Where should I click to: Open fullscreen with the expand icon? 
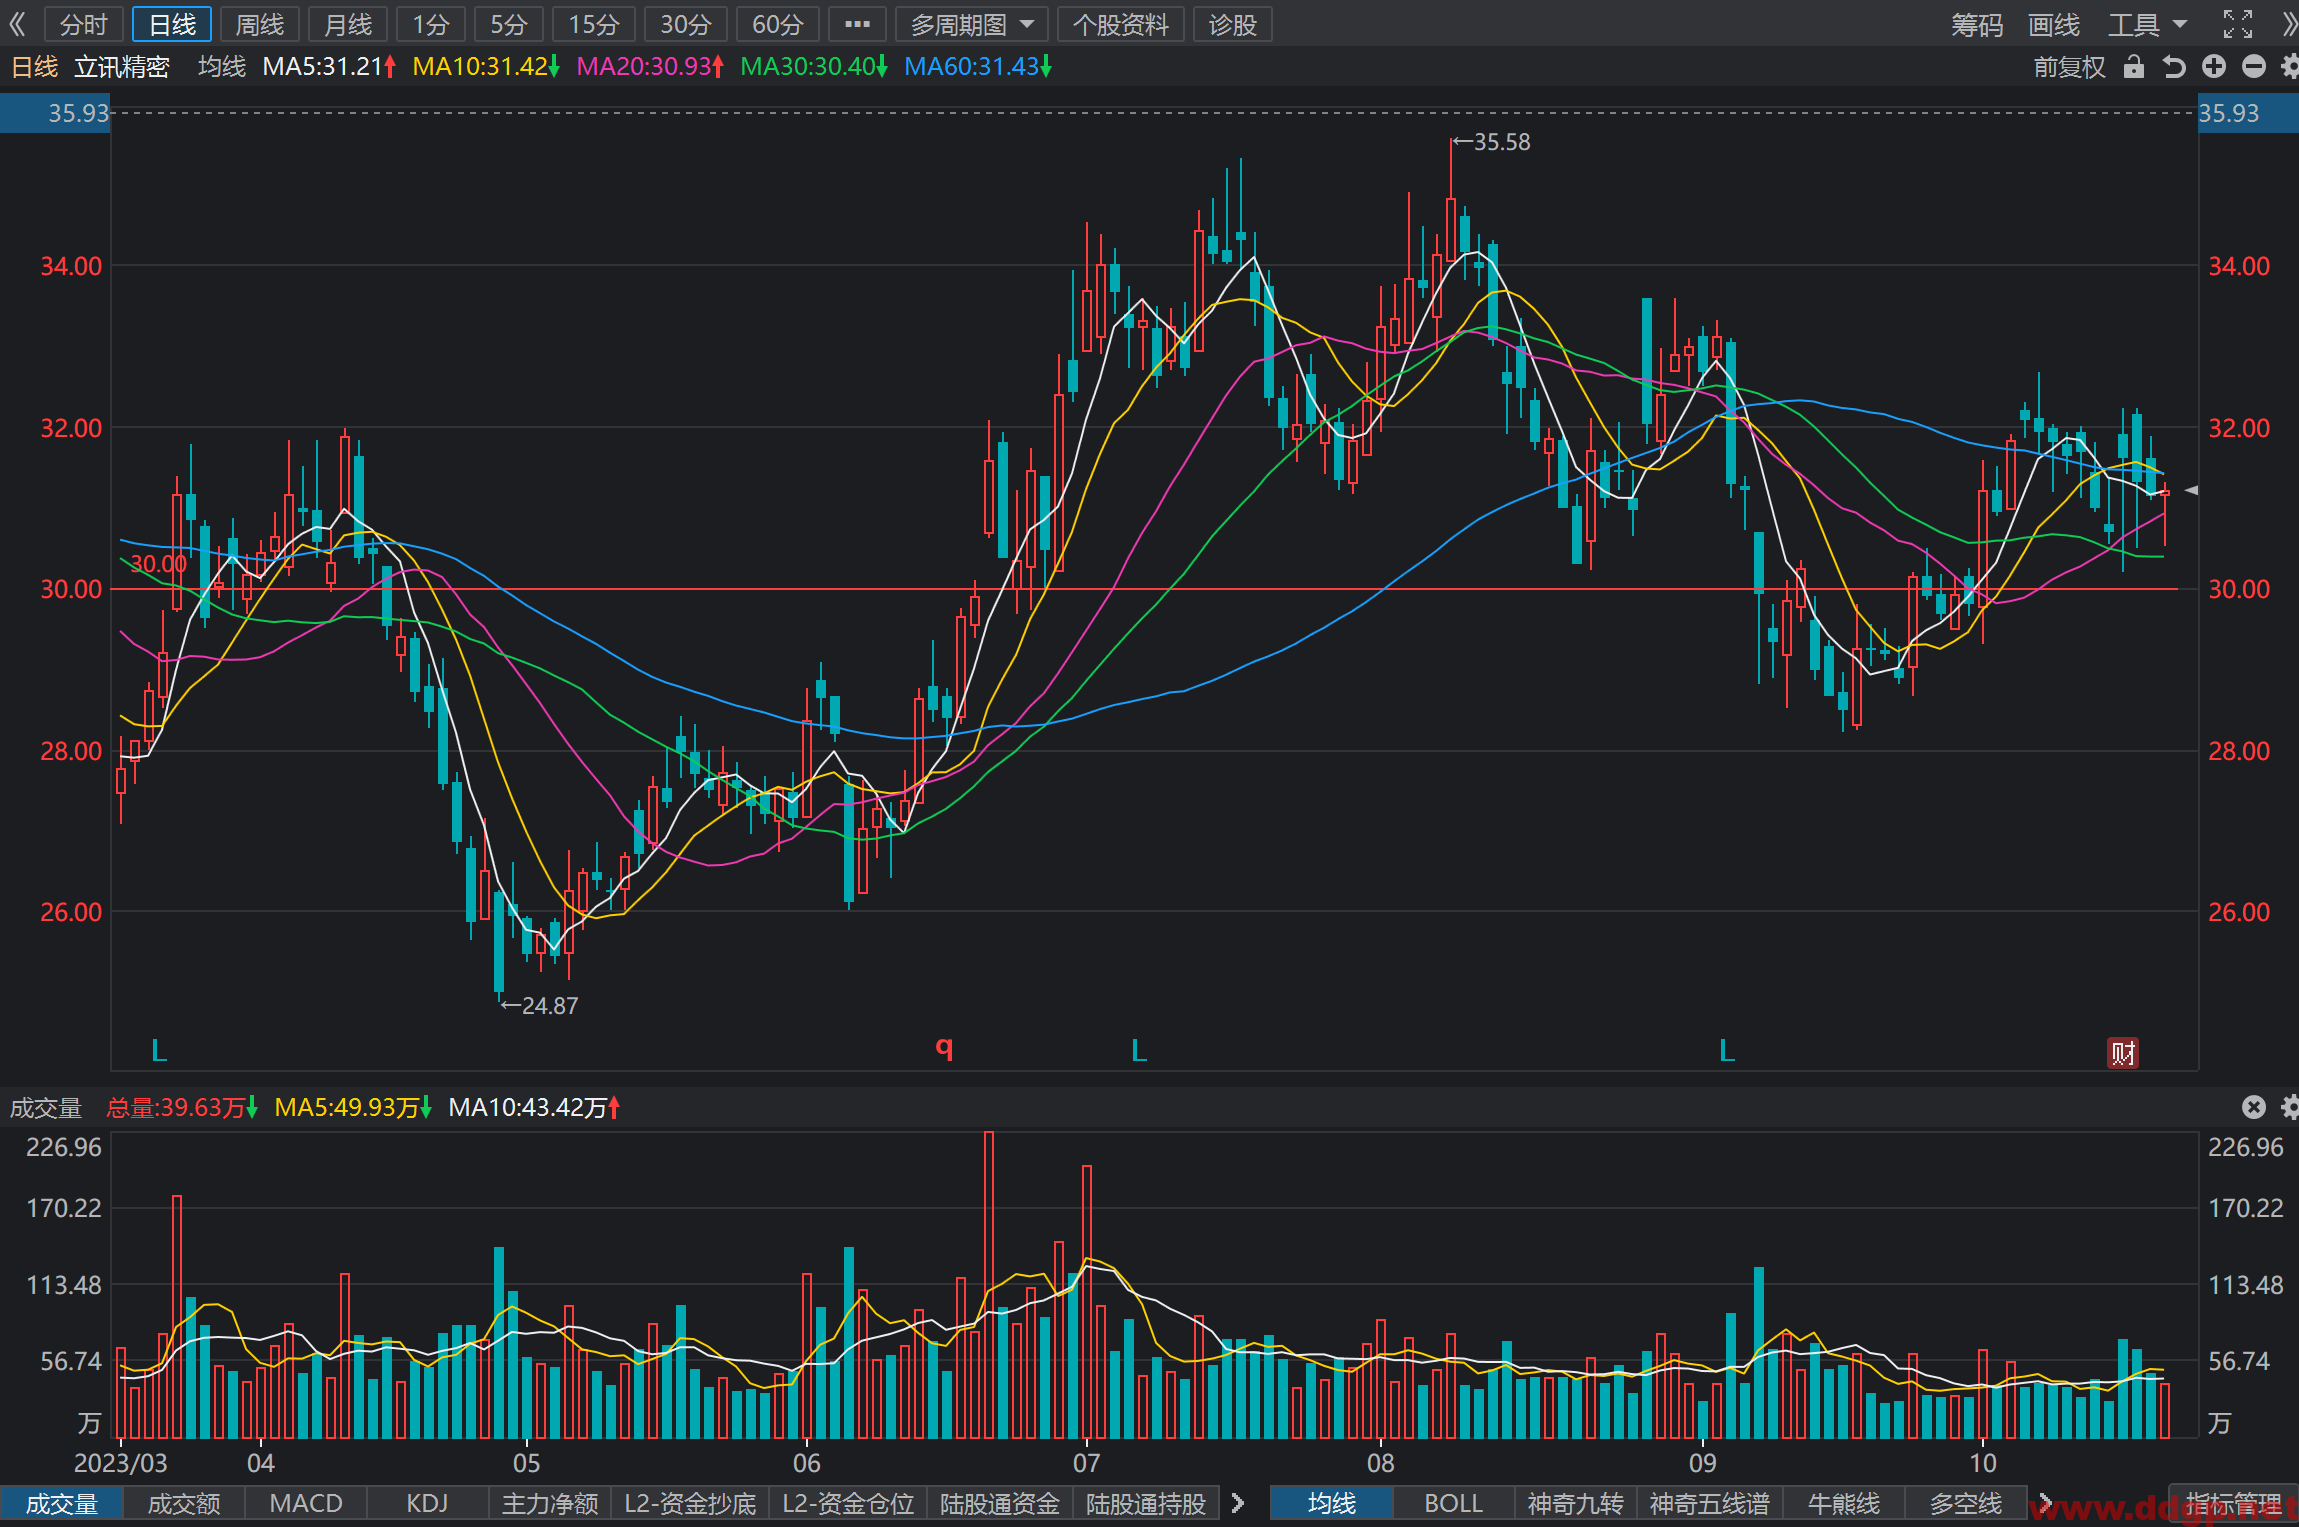pyautogui.click(x=2238, y=24)
